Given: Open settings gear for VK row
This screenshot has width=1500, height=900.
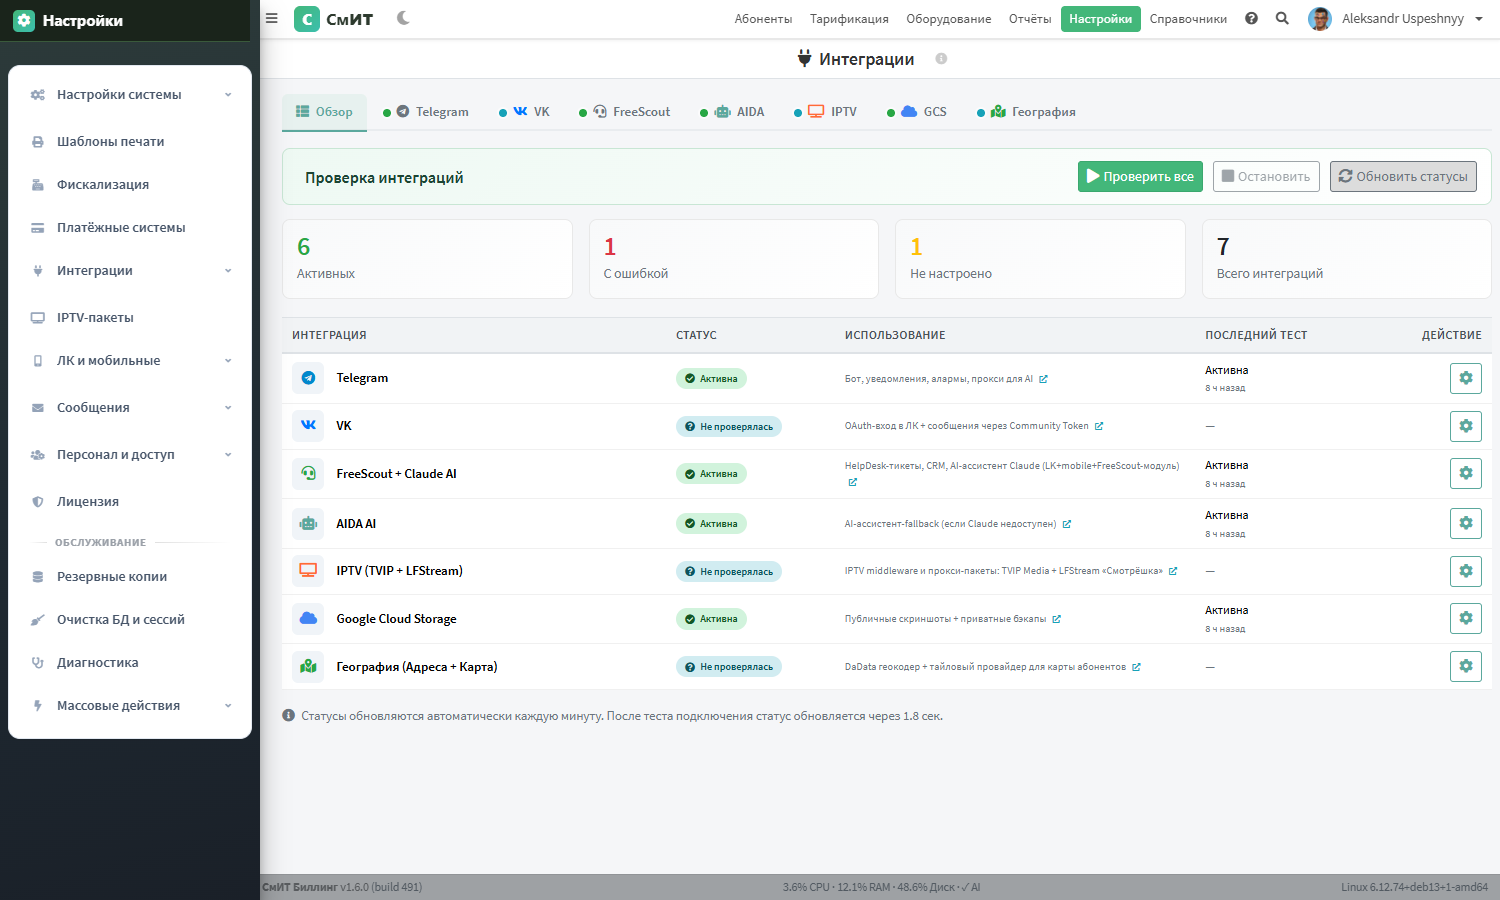Looking at the screenshot, I should (1466, 426).
